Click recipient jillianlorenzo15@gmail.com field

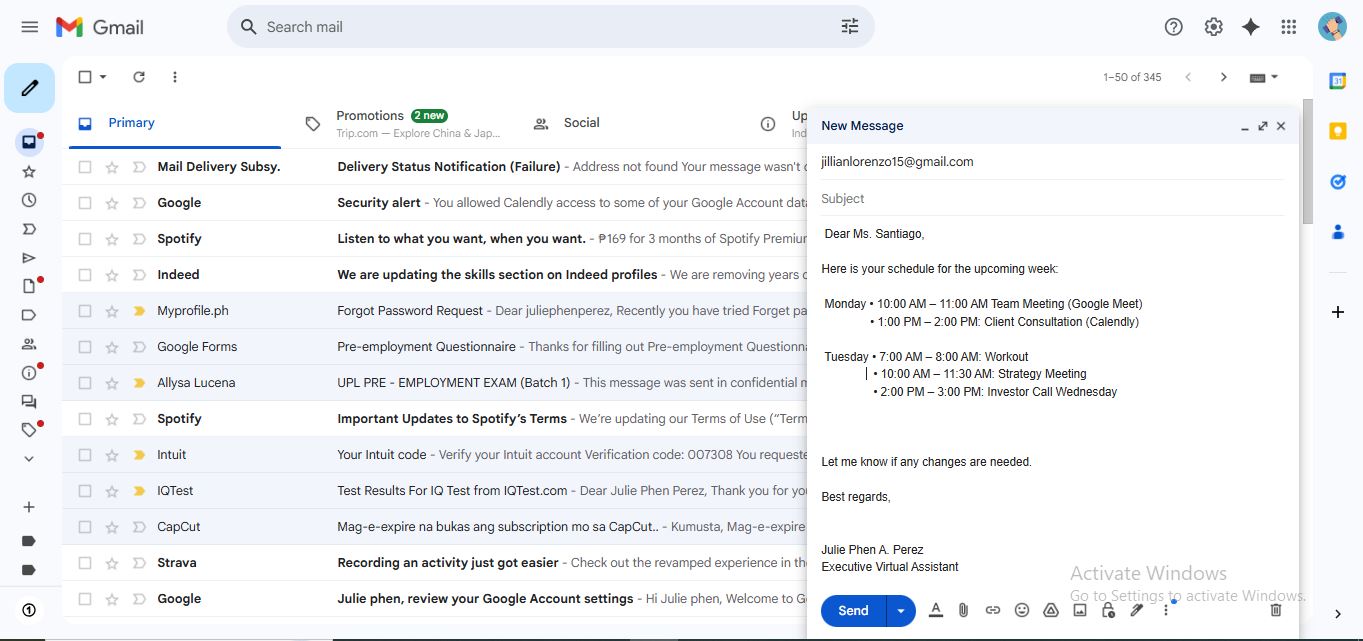(x=1052, y=161)
